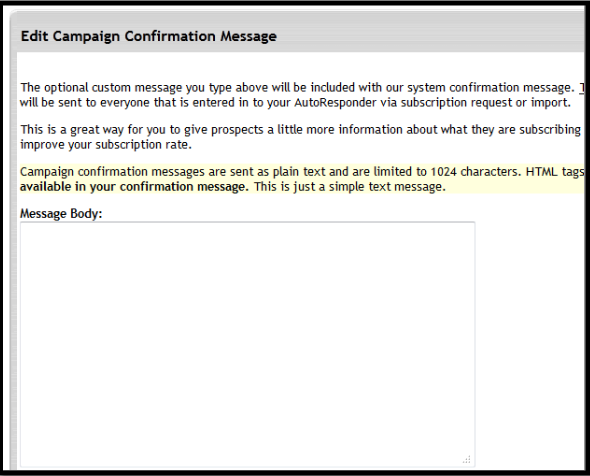
Task: Click the 'Message Body:' field label
Action: click(x=61, y=214)
